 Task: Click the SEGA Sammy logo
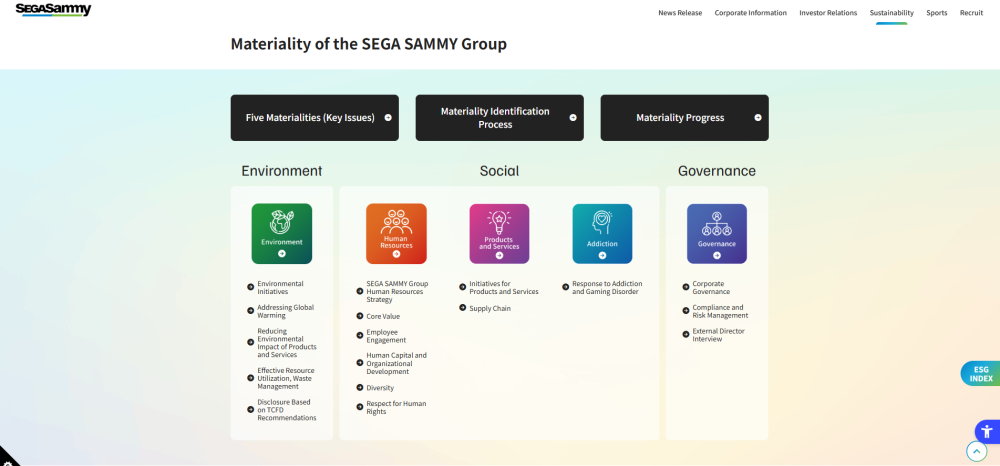pos(53,10)
